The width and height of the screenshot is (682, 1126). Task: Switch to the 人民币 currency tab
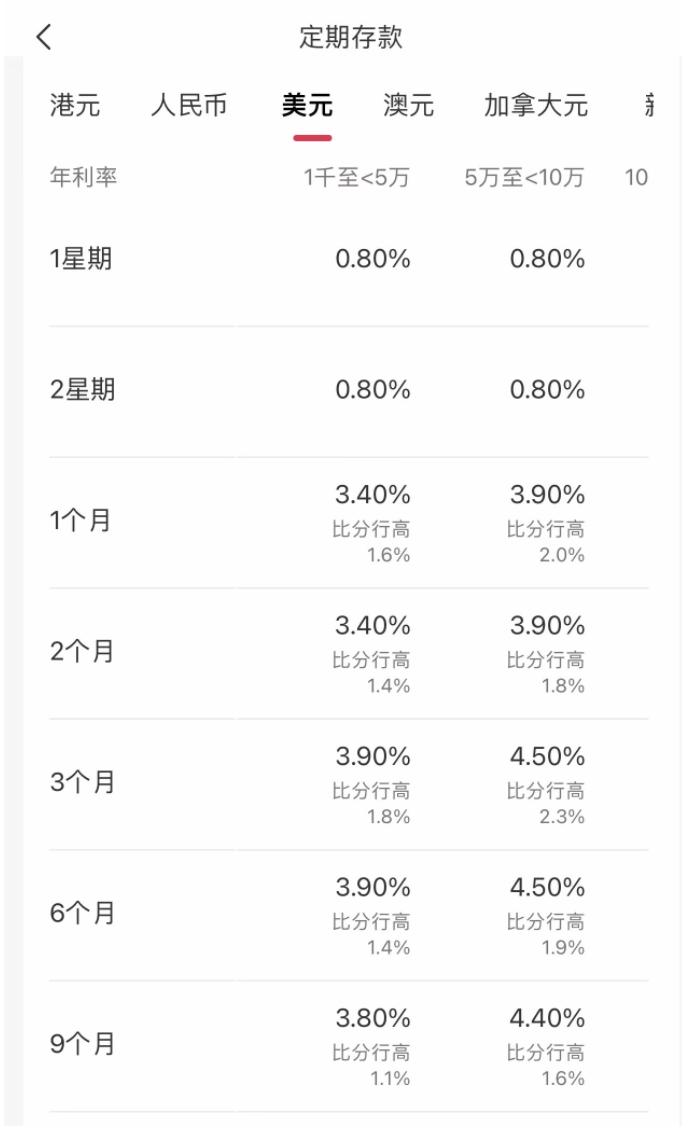190,105
